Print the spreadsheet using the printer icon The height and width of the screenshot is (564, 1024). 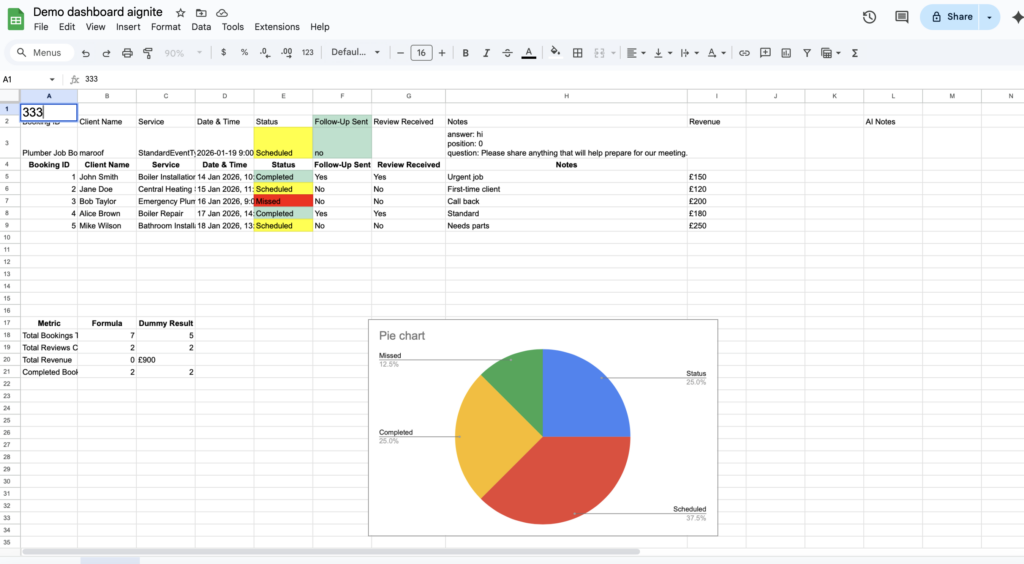(127, 53)
